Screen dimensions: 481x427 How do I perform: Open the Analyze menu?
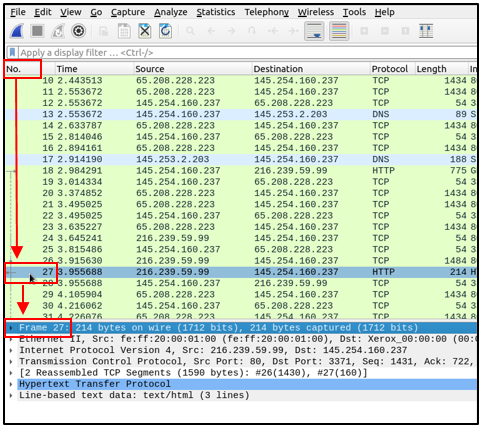pos(171,12)
